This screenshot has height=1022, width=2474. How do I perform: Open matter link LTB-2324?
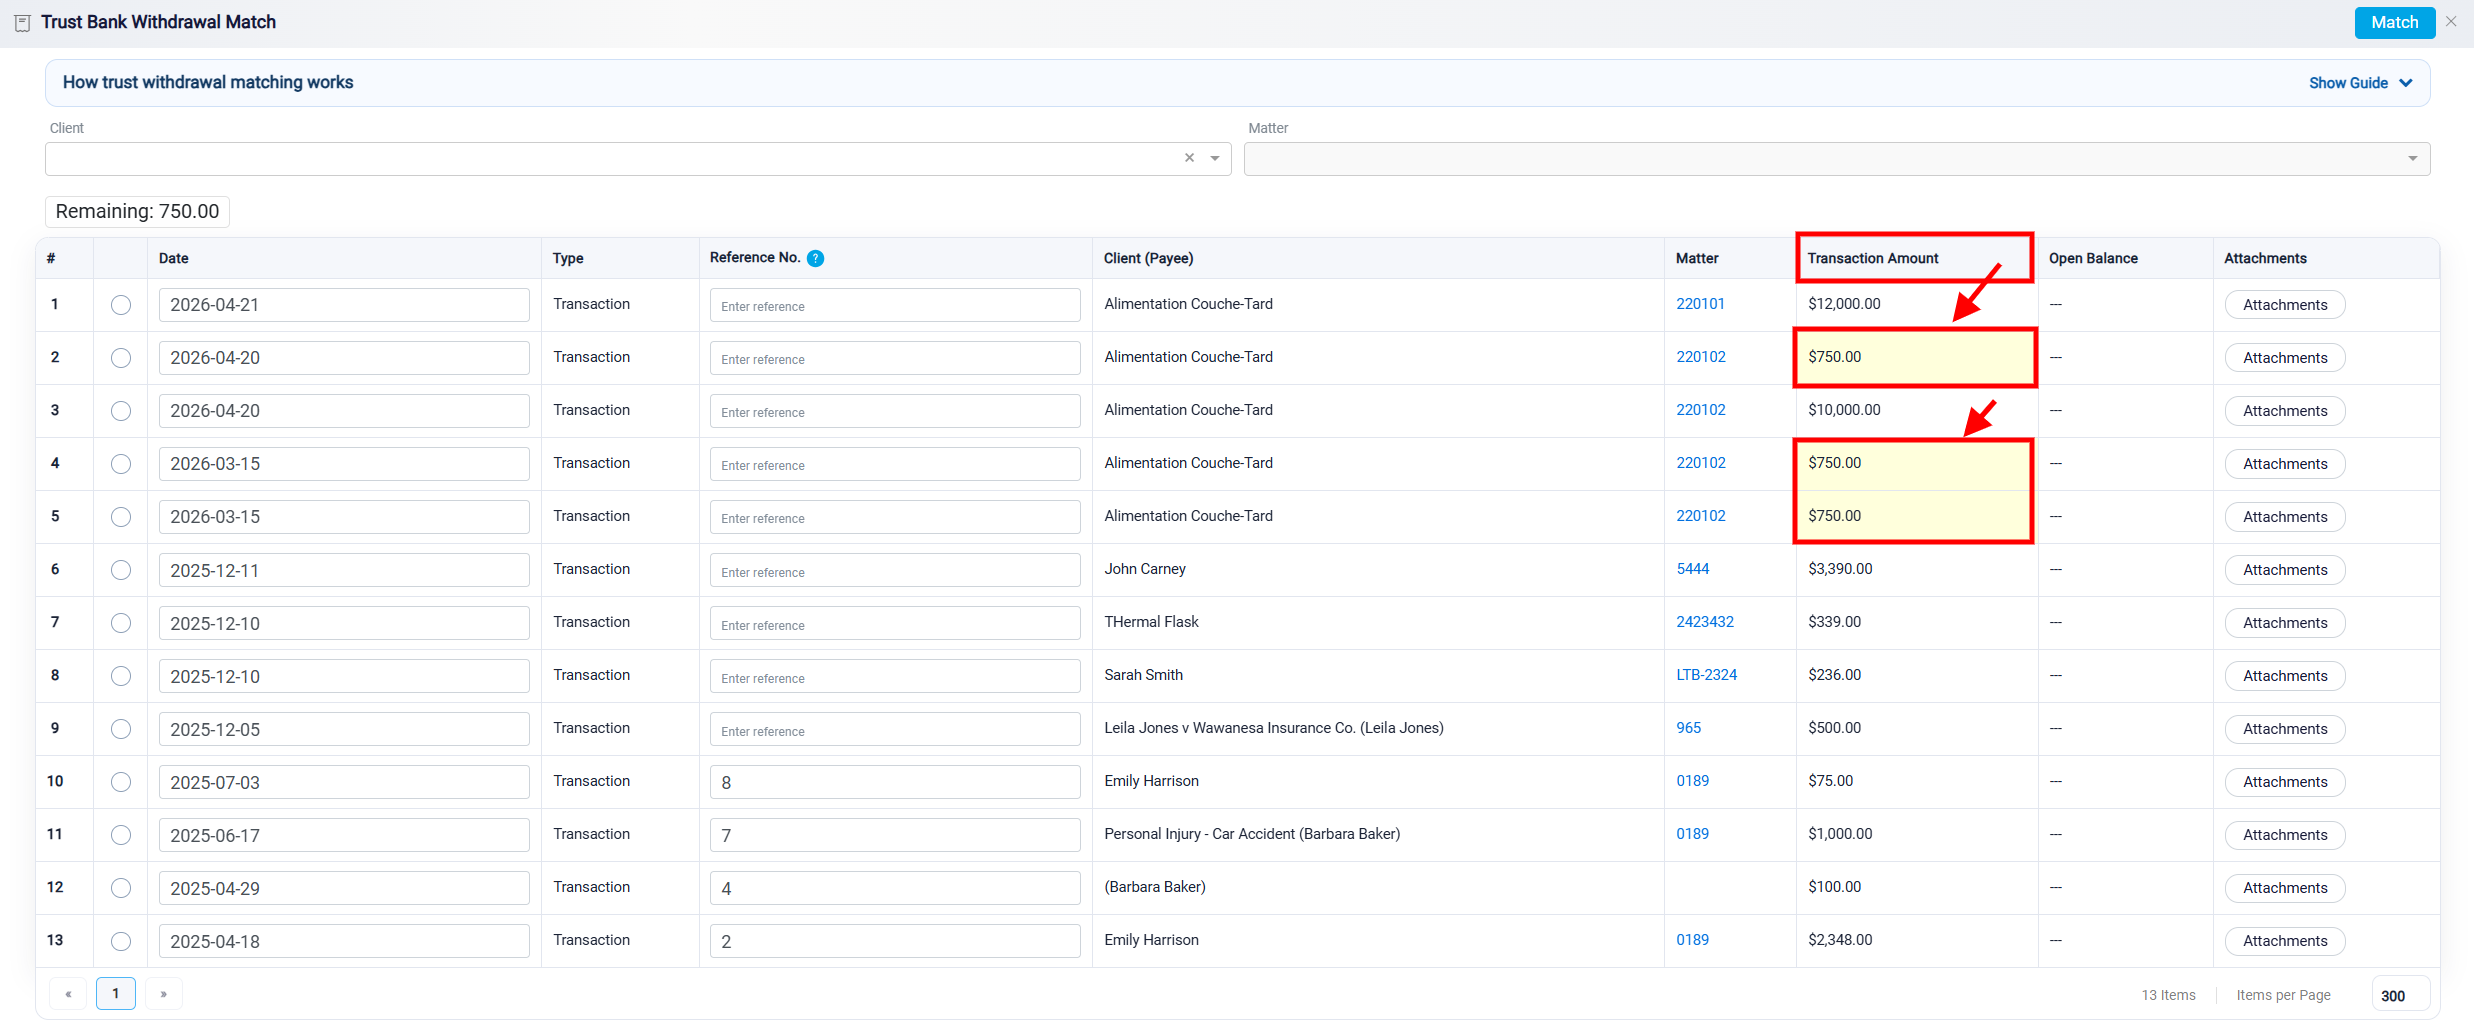(x=1706, y=675)
